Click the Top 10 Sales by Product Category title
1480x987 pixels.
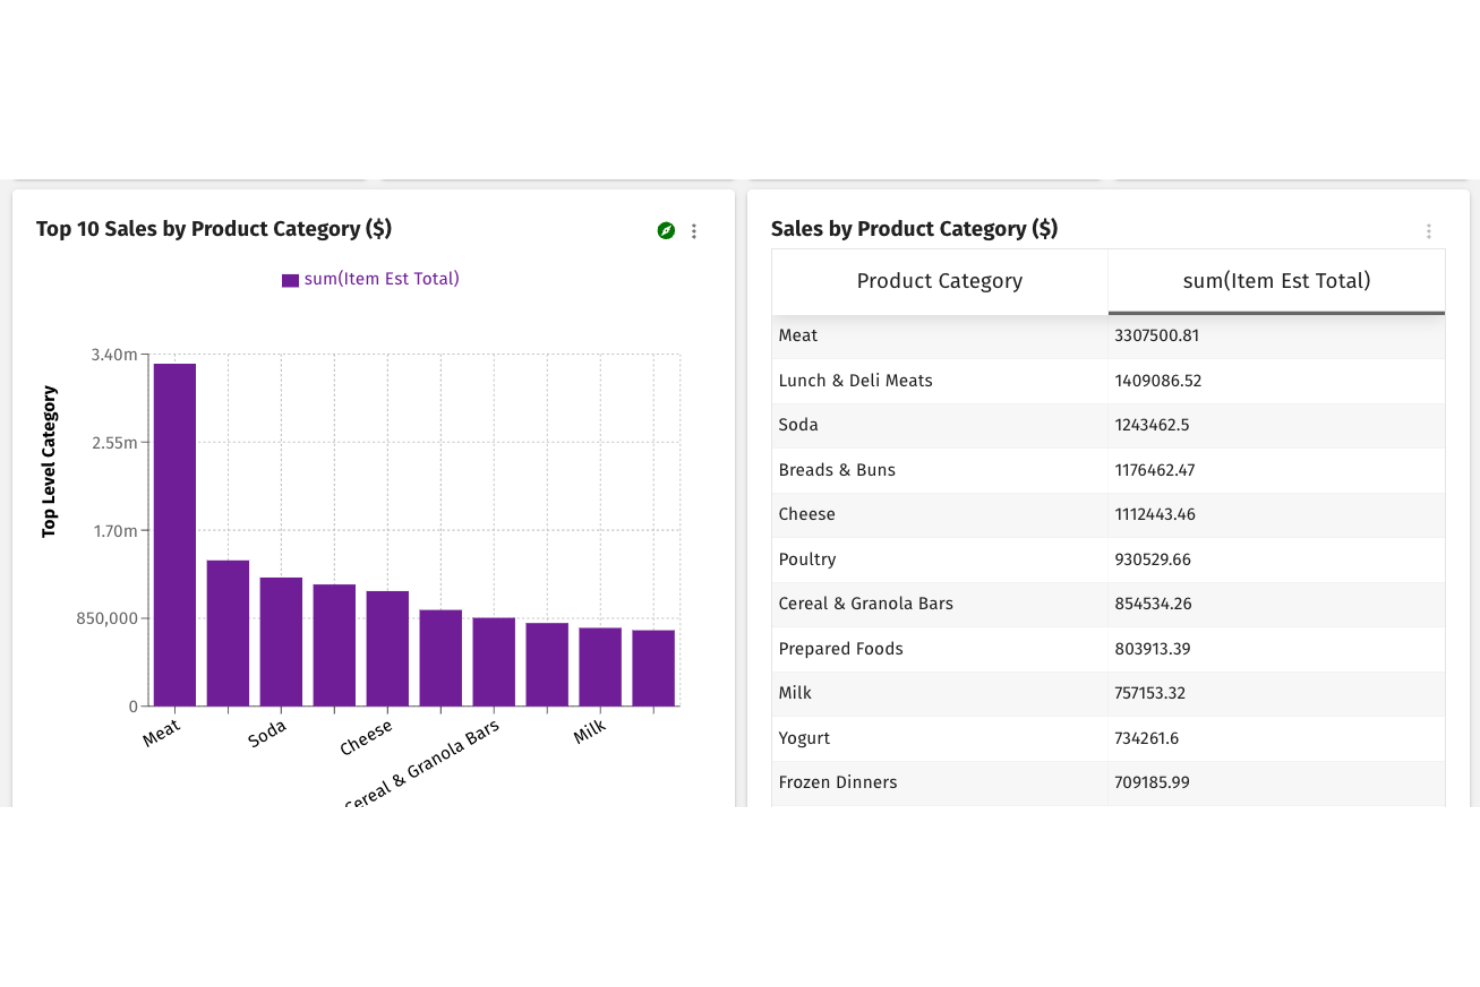click(x=214, y=229)
